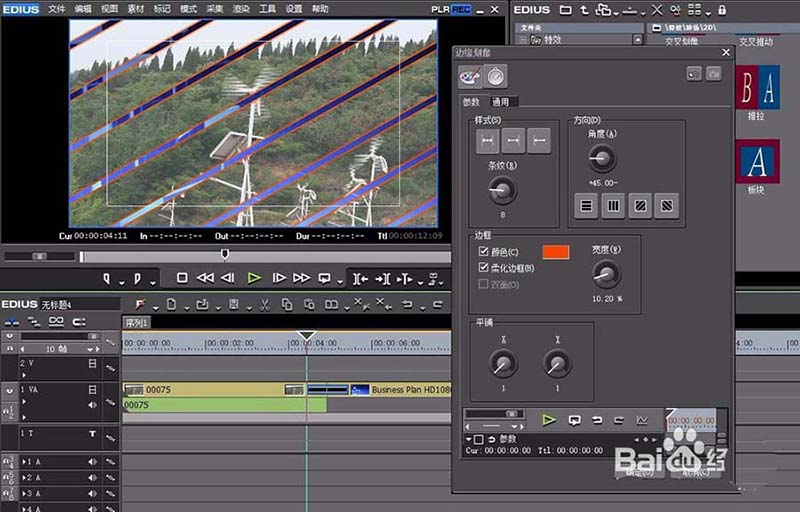
Task: Toggle loop playback in player
Action: point(324,278)
